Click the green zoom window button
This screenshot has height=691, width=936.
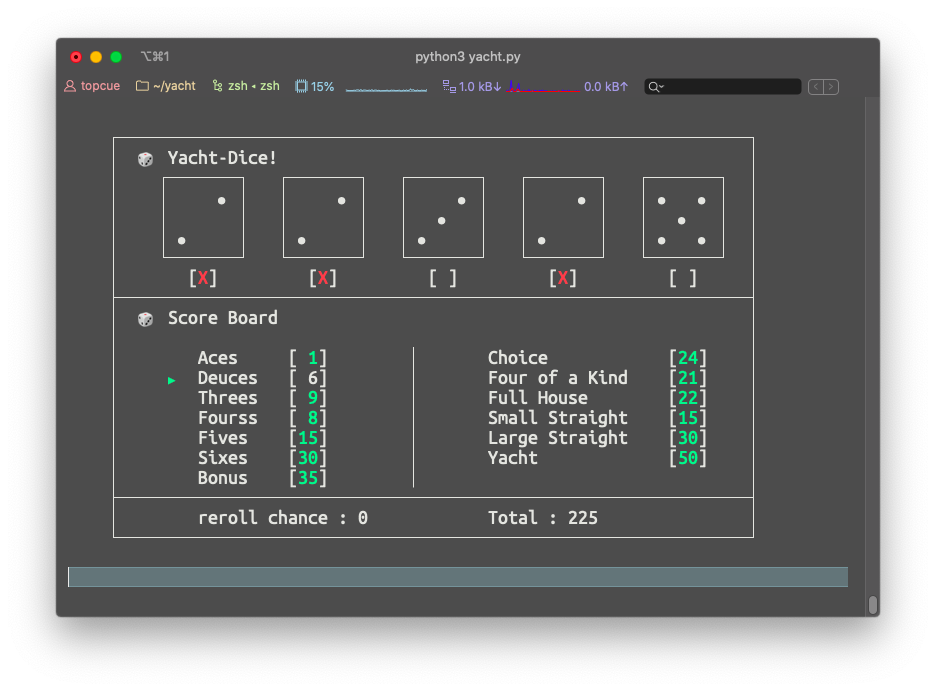116,57
